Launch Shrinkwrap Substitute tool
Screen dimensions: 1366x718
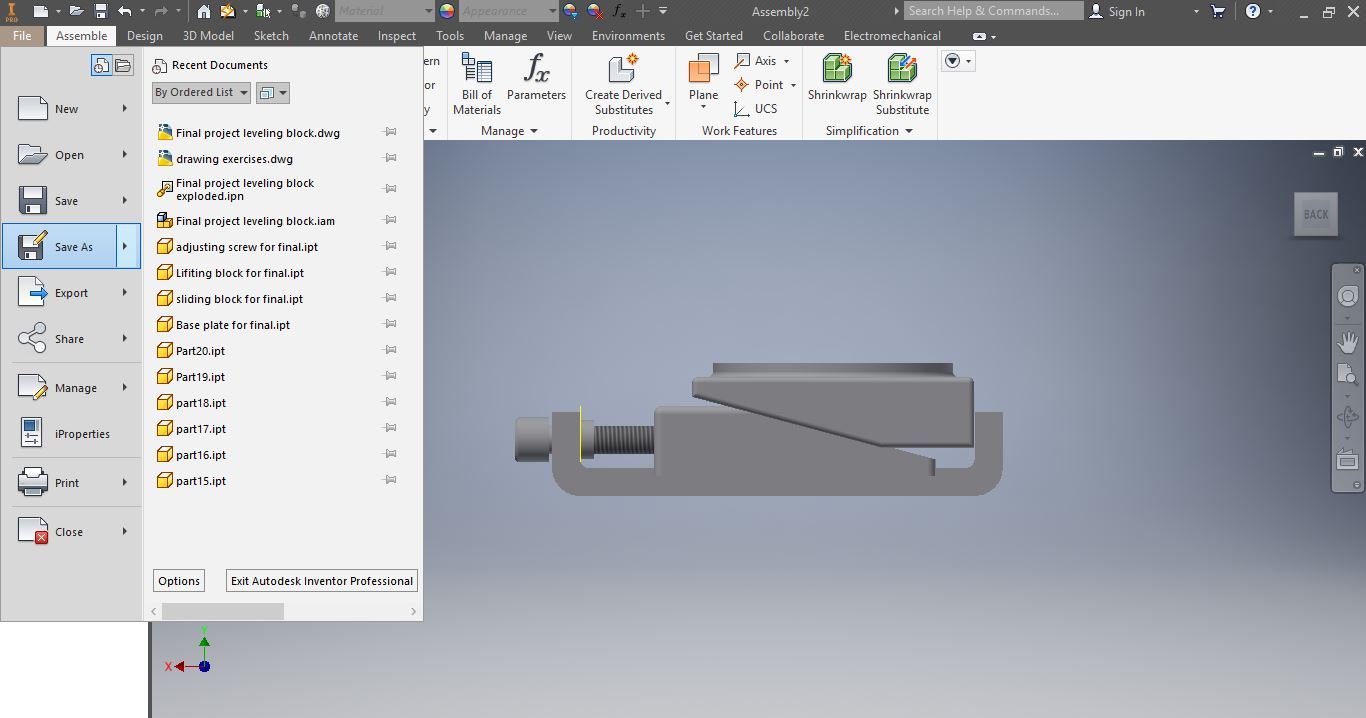(902, 84)
